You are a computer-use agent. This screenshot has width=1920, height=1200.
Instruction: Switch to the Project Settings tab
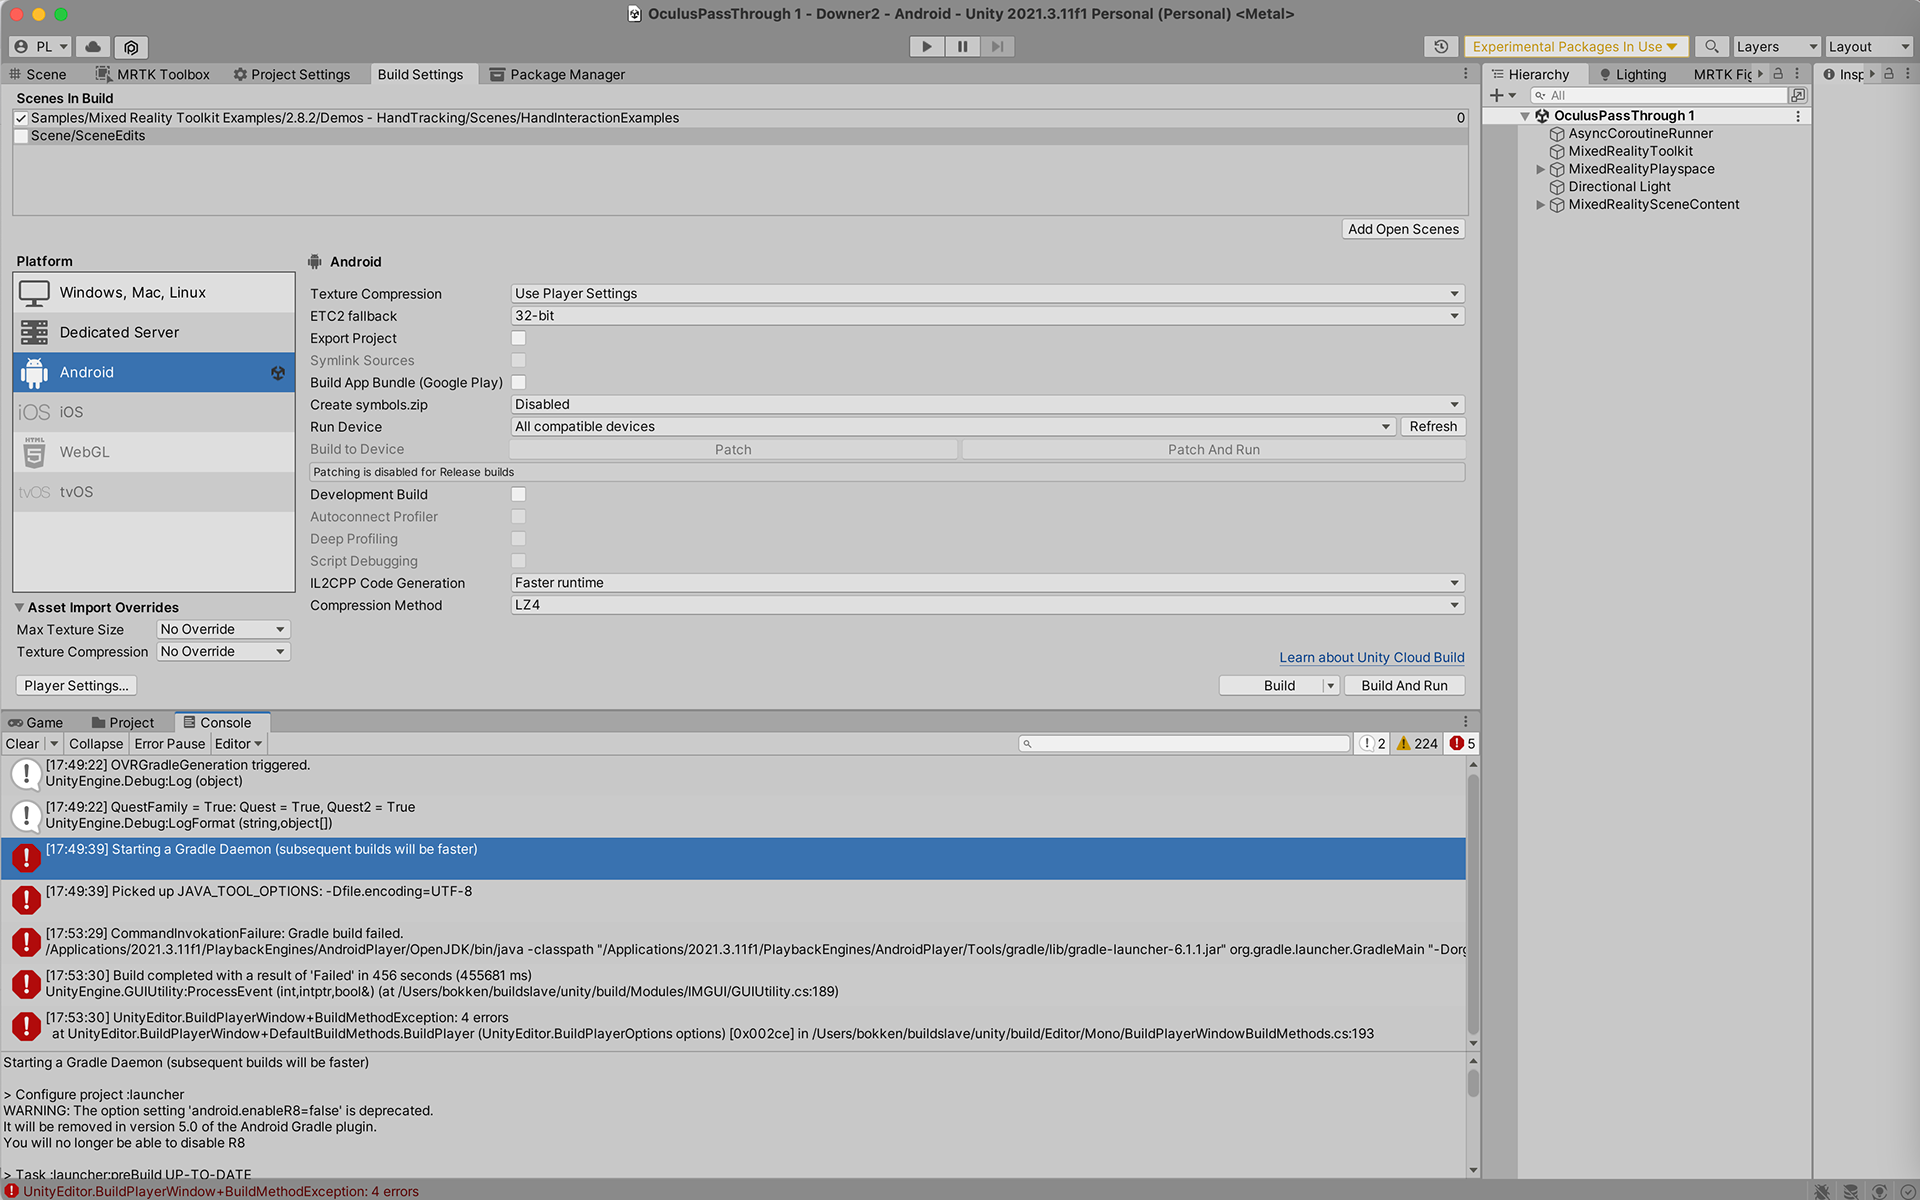pyautogui.click(x=292, y=74)
